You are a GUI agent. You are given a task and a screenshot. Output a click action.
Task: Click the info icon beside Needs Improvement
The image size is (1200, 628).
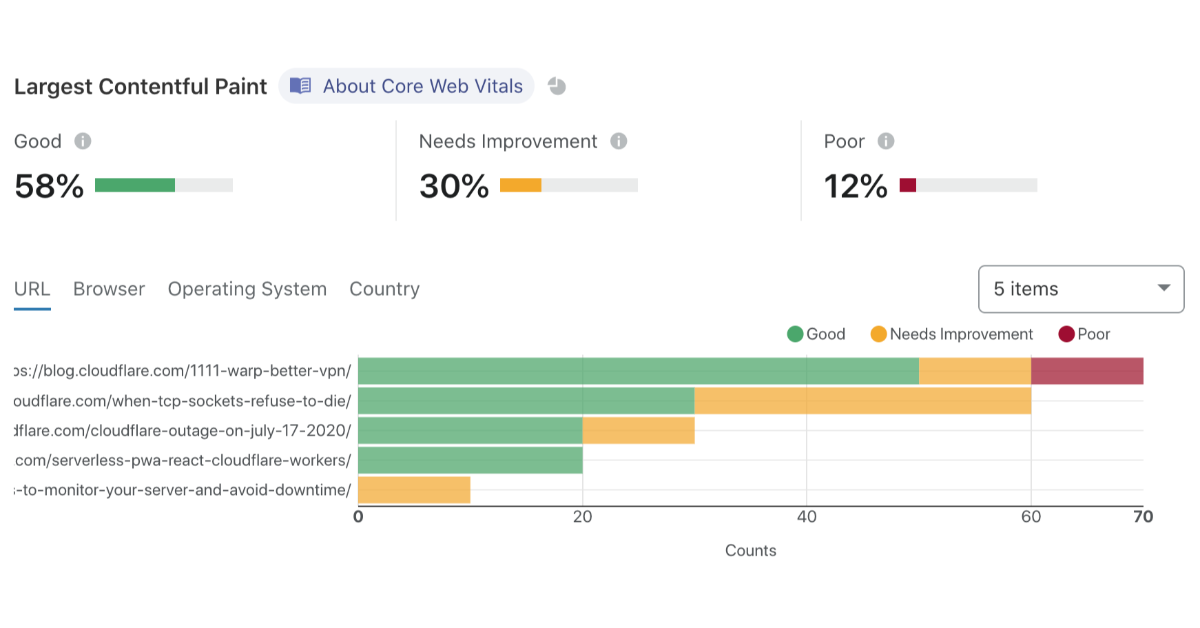coord(619,141)
